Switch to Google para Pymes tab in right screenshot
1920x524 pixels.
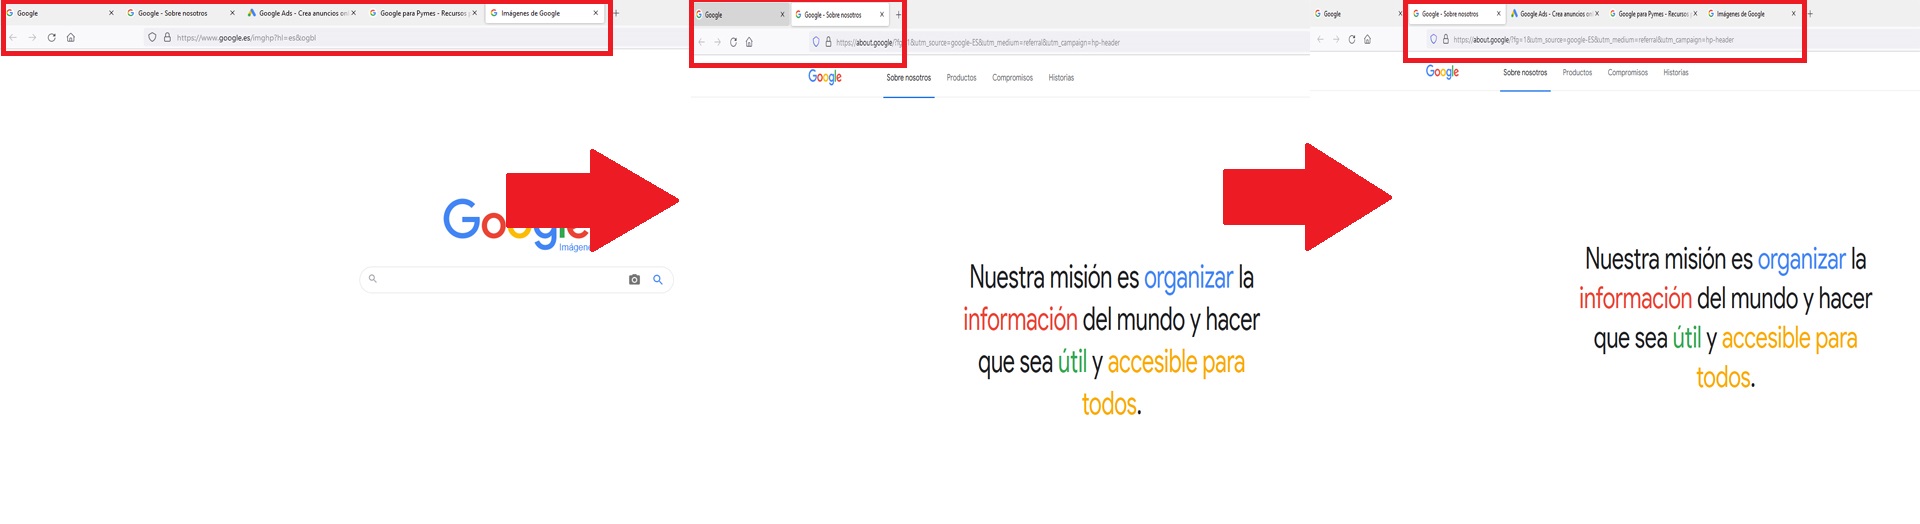pyautogui.click(x=1653, y=14)
